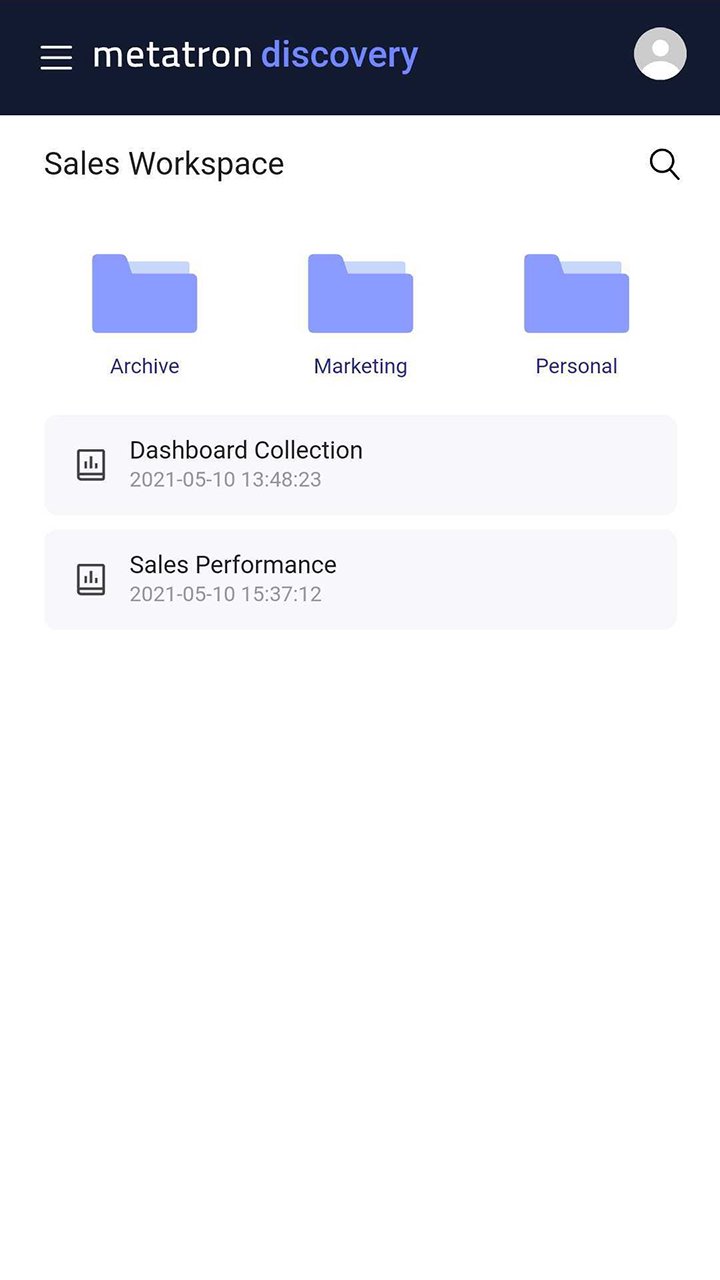Open search with the magnifier icon
720x1280 pixels.
coord(664,164)
